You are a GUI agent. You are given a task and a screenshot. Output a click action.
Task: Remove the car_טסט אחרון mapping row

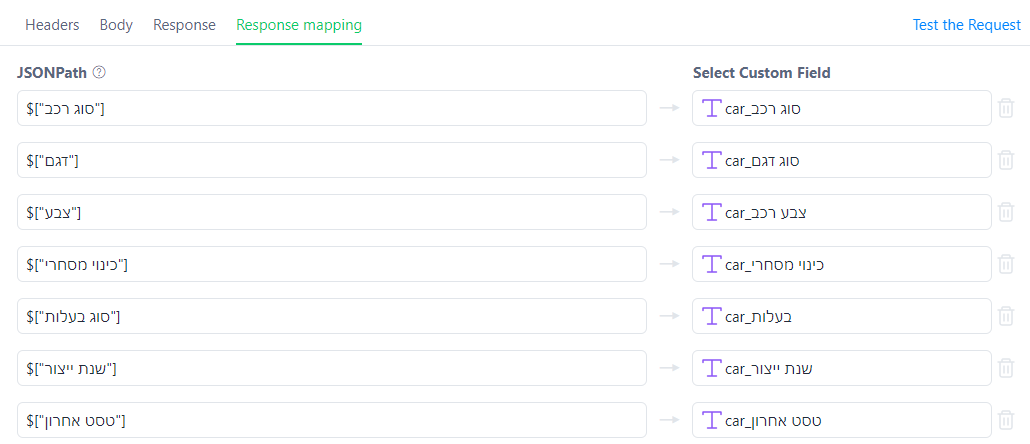pos(1006,420)
